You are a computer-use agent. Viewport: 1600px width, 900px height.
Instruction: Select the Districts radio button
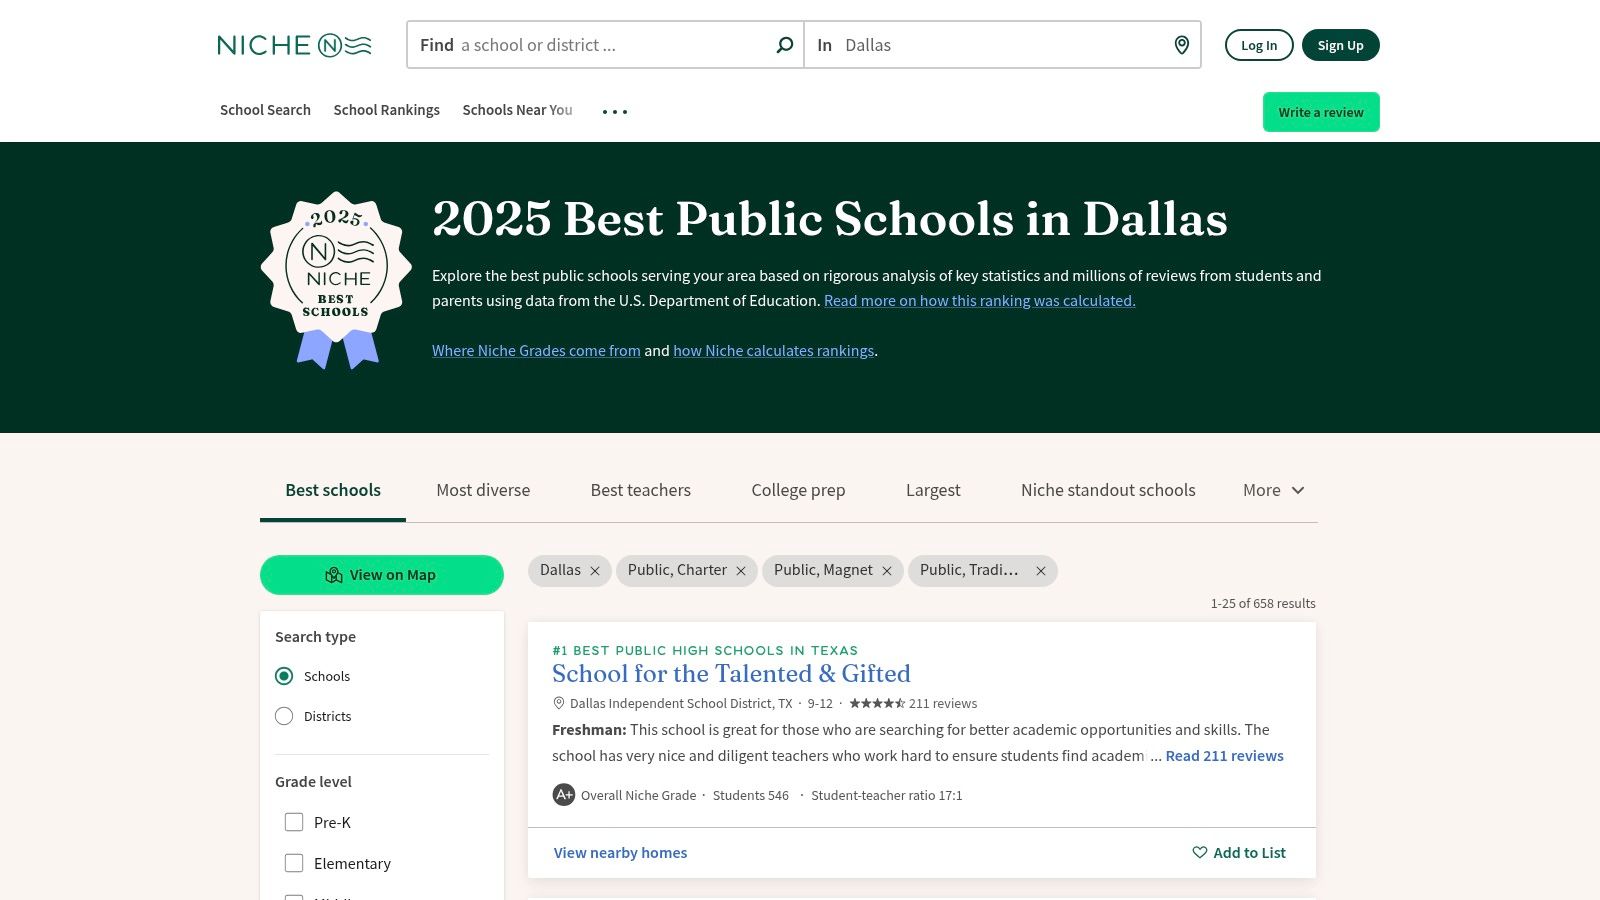pos(284,716)
